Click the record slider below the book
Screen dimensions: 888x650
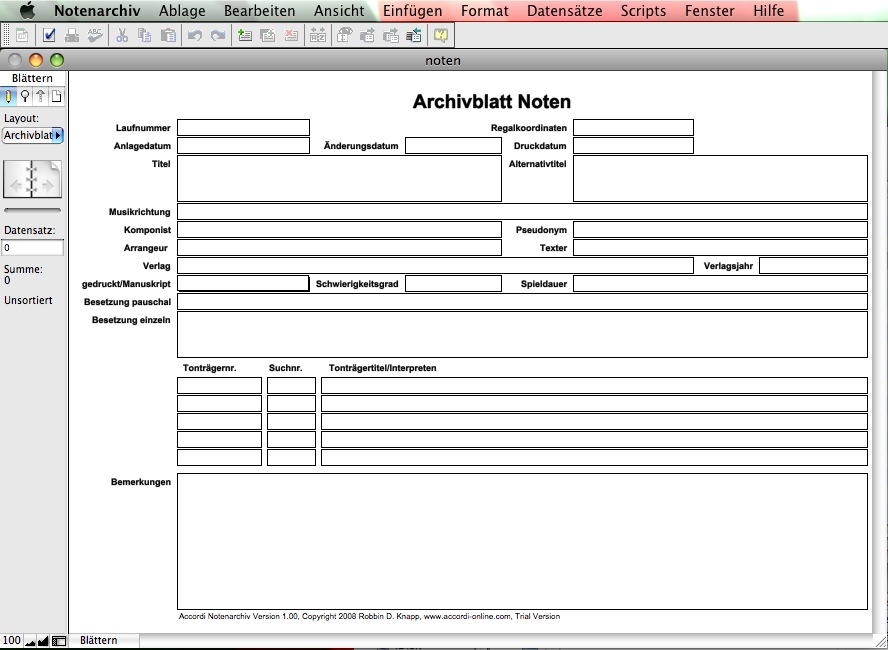[32, 210]
